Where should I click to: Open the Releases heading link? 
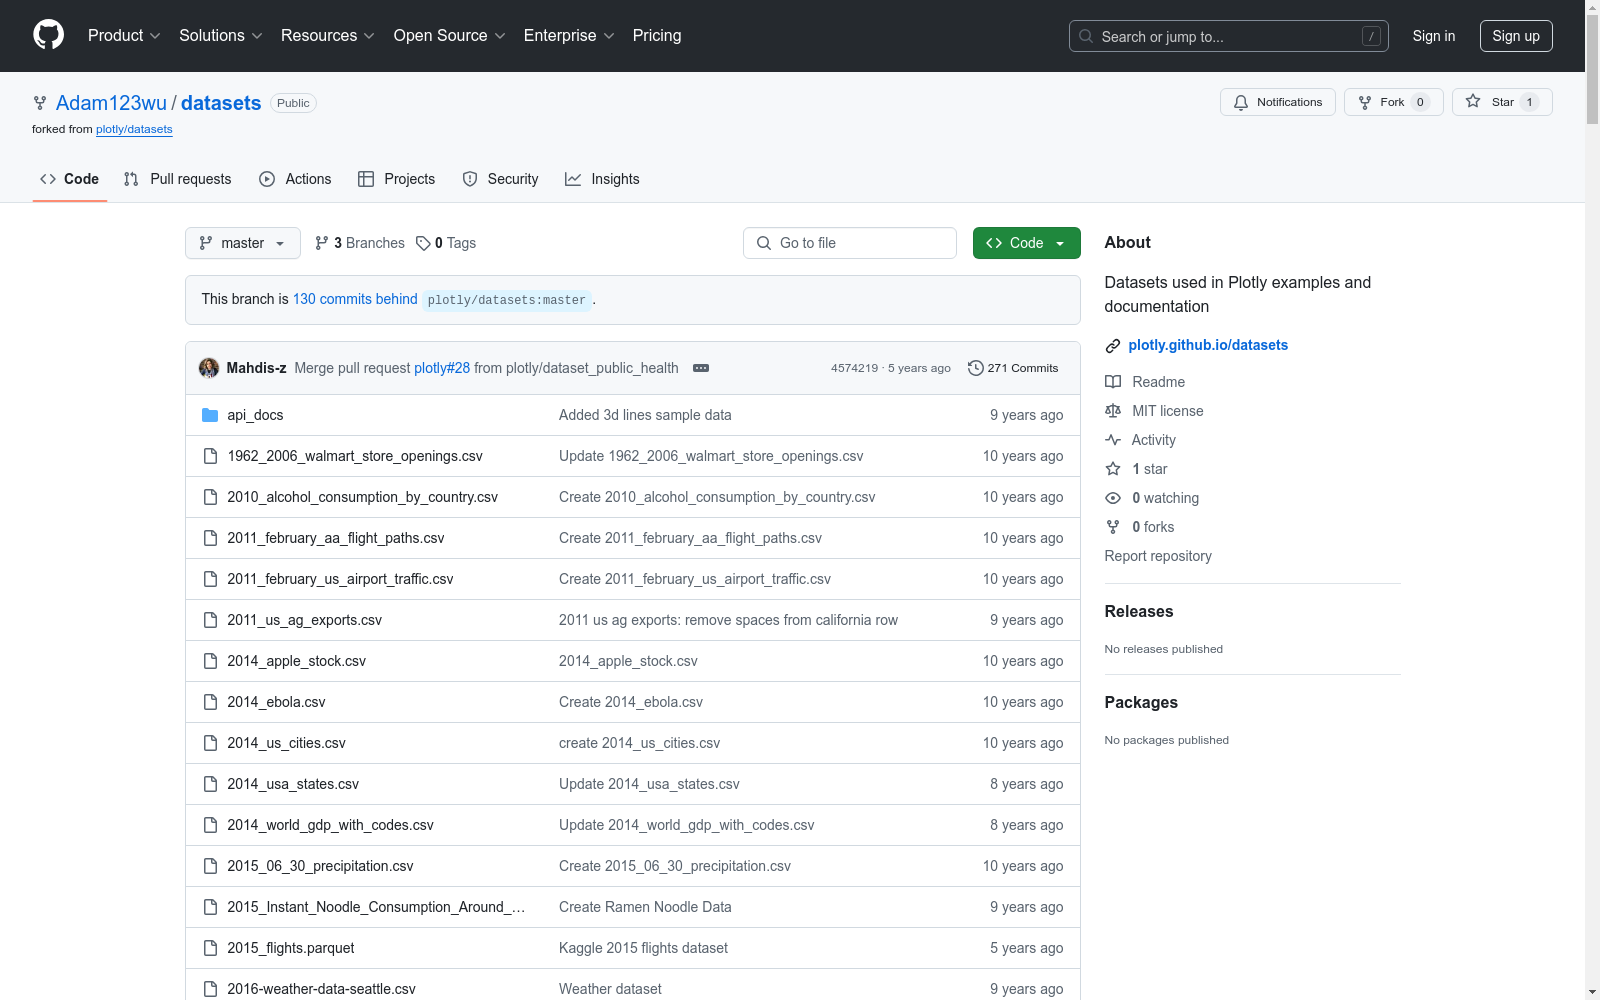1139,611
